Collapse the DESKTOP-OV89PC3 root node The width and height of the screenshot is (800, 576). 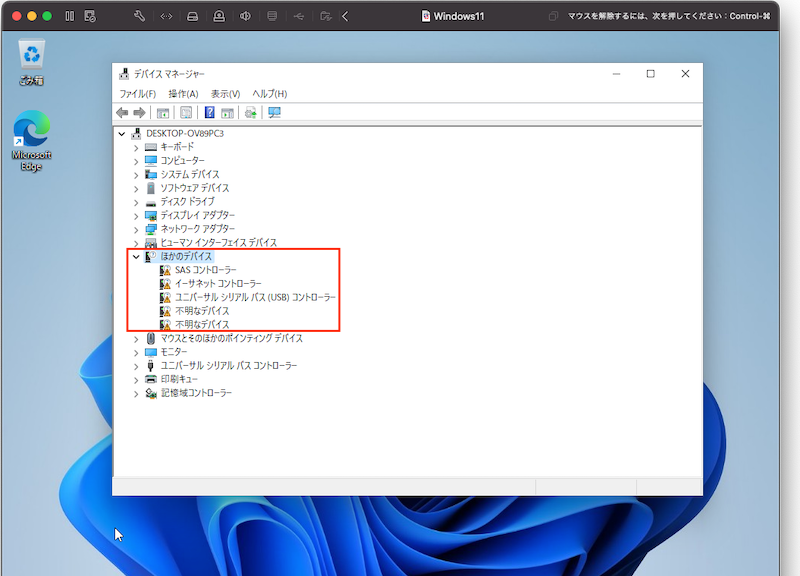pos(121,134)
